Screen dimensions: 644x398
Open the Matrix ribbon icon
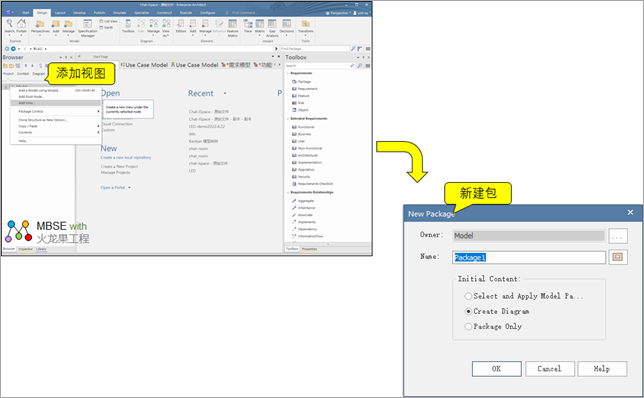pos(260,27)
